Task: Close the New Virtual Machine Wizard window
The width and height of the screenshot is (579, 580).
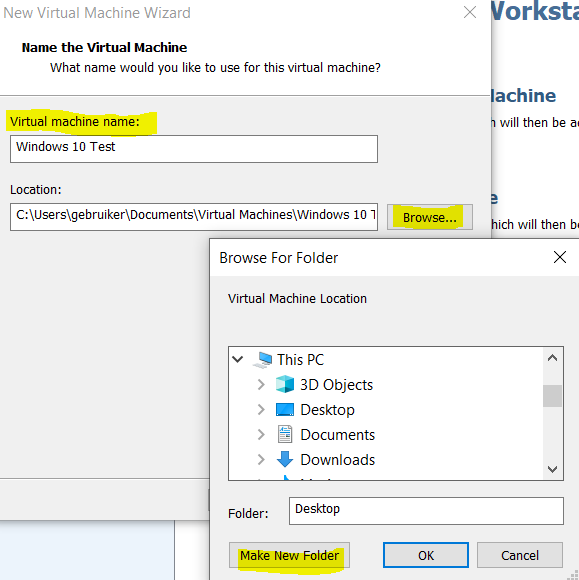Action: click(470, 13)
